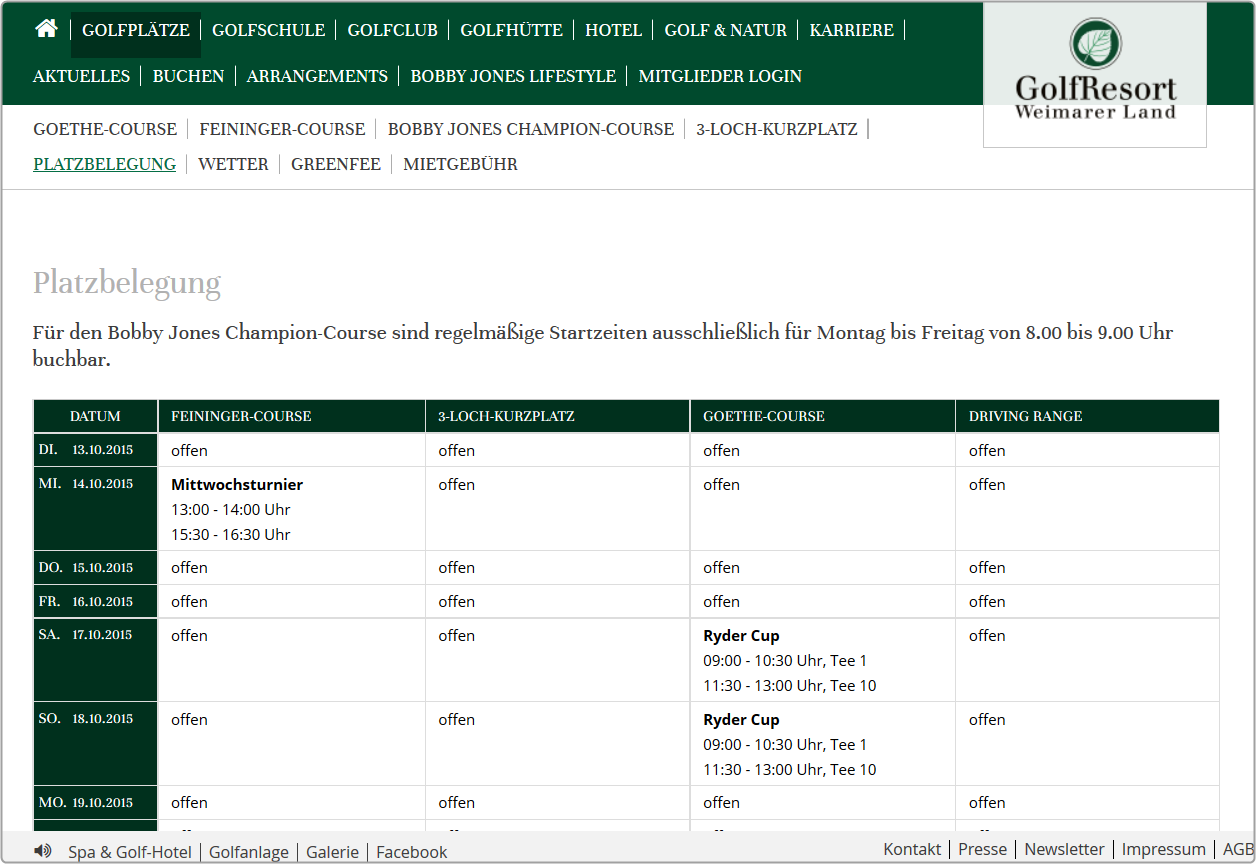
Task: Open Galerie footer link
Action: coord(332,852)
